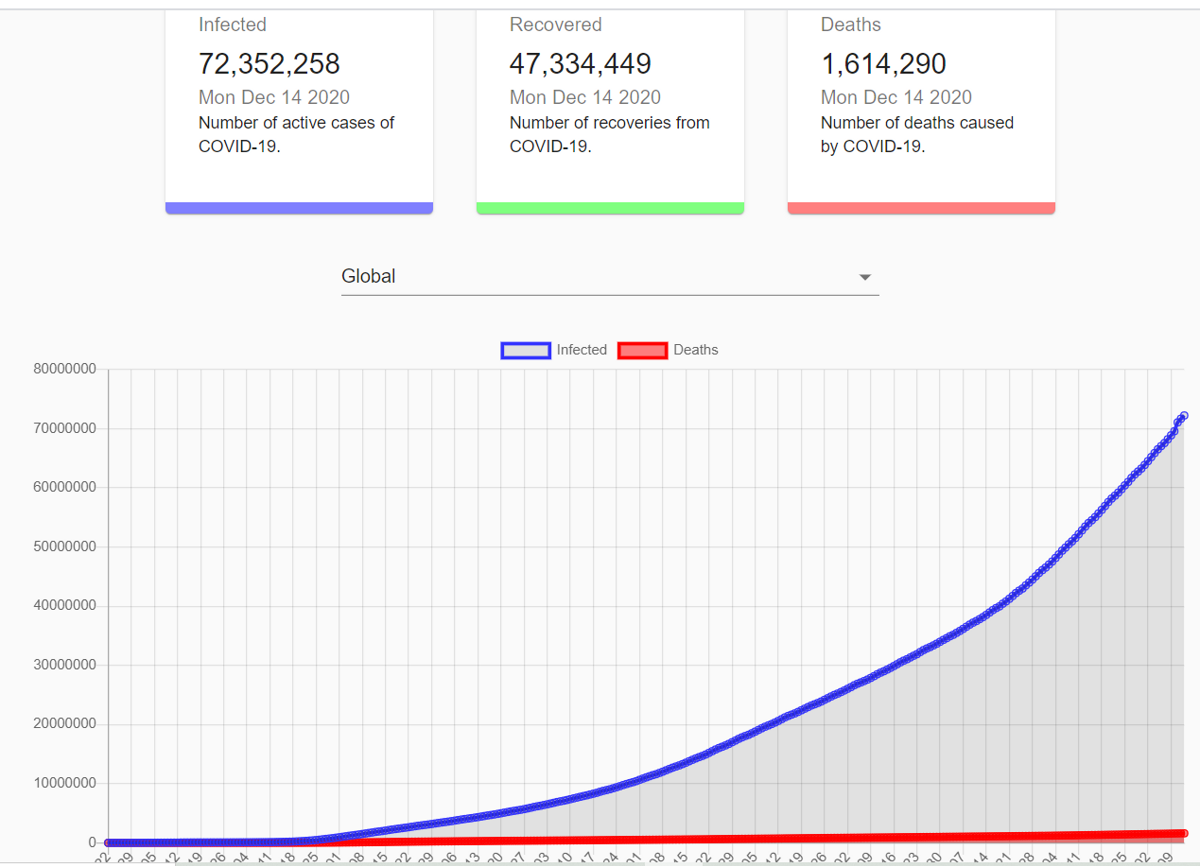Toggle the Deaths legend swatch

point(643,350)
